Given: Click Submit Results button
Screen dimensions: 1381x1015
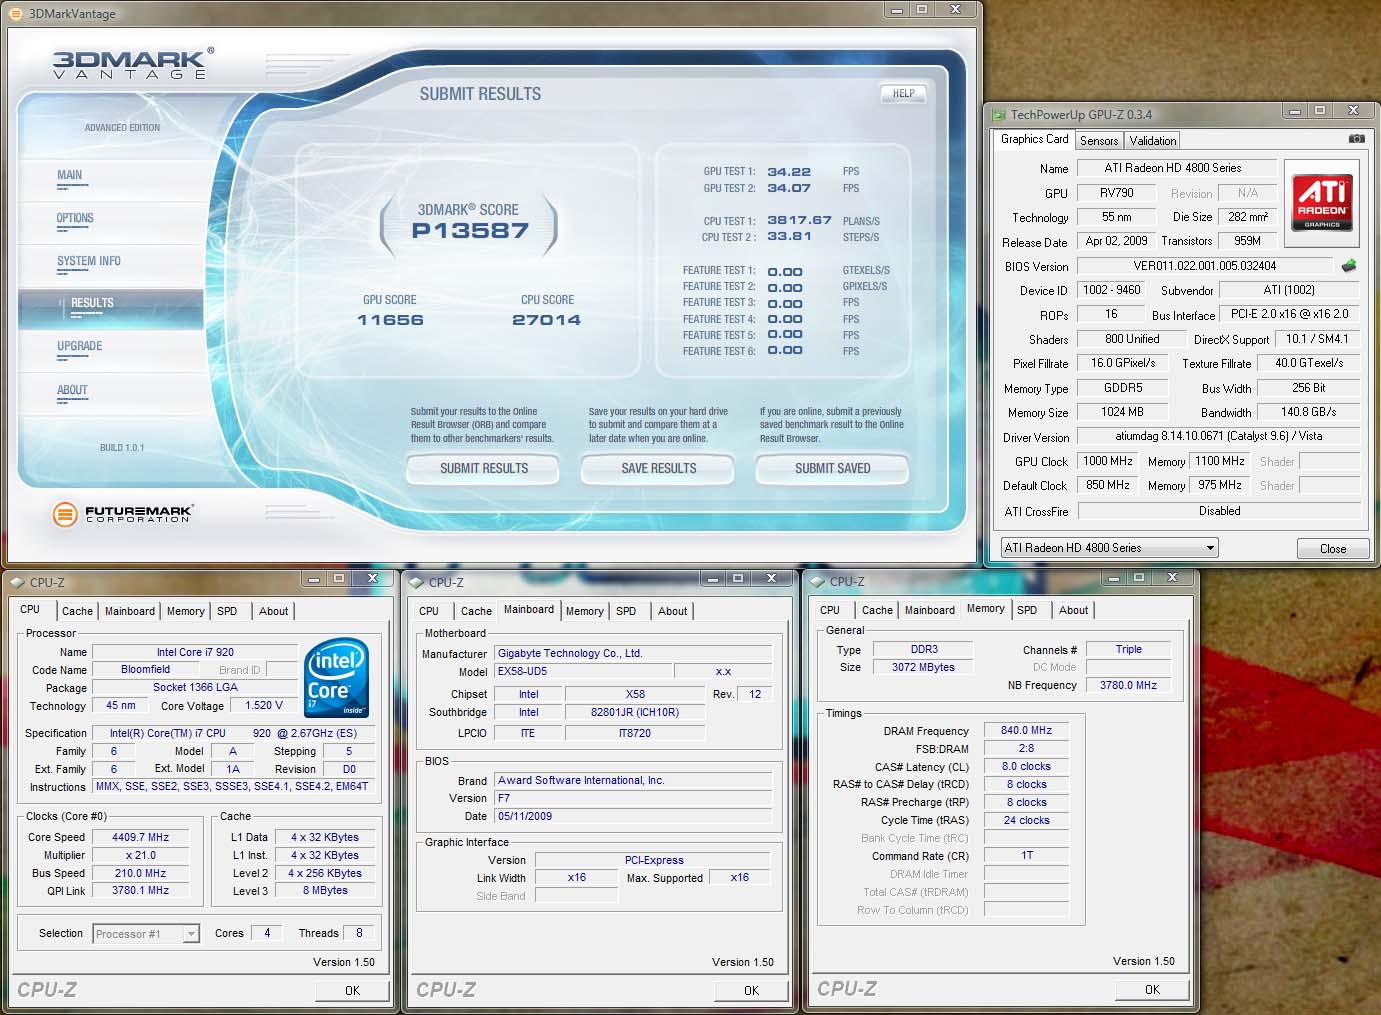Looking at the screenshot, I should (x=484, y=468).
